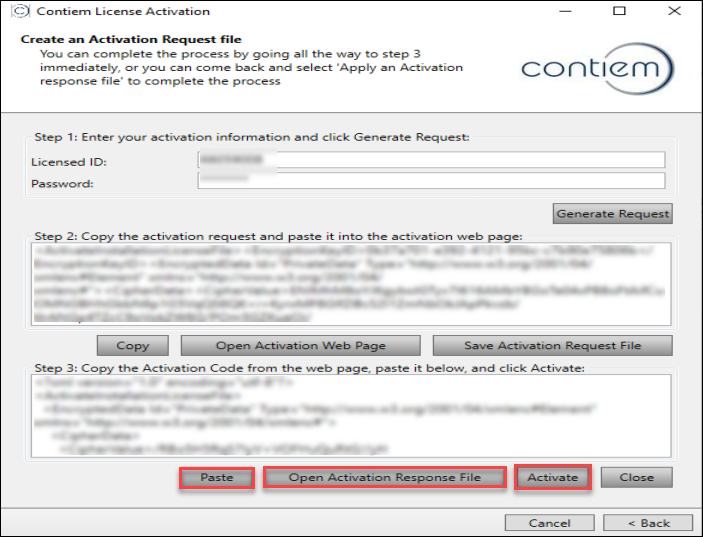Focus the Licensed ID input field
This screenshot has width=703, height=537.
[431, 161]
